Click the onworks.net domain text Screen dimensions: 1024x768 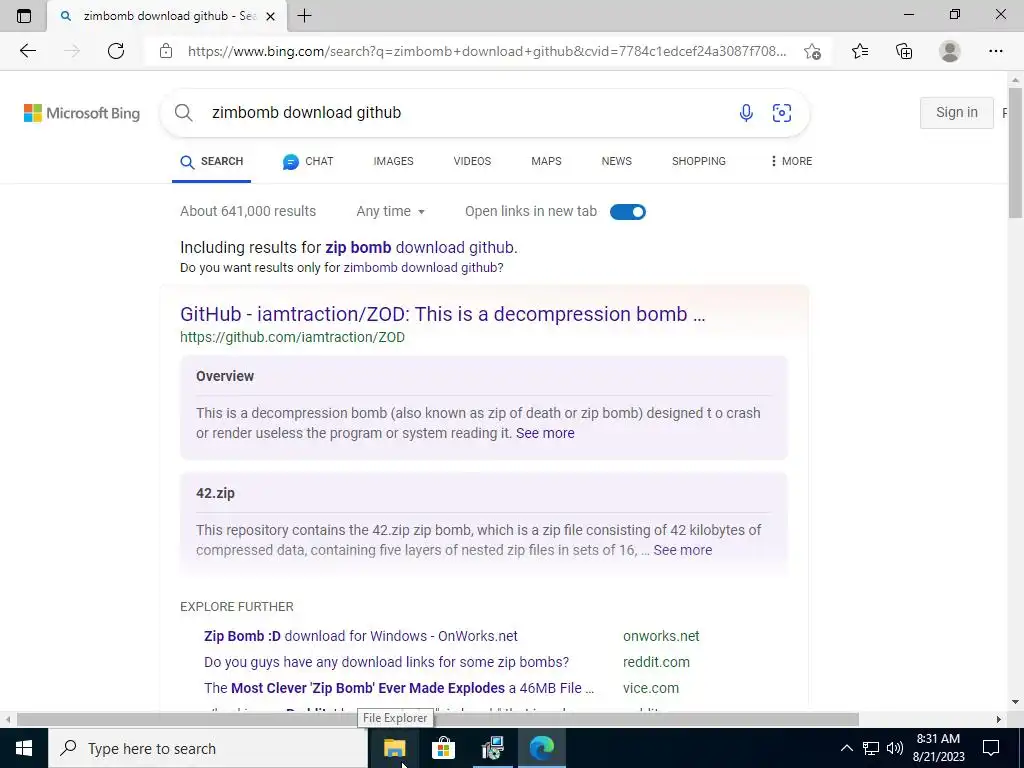click(x=661, y=636)
